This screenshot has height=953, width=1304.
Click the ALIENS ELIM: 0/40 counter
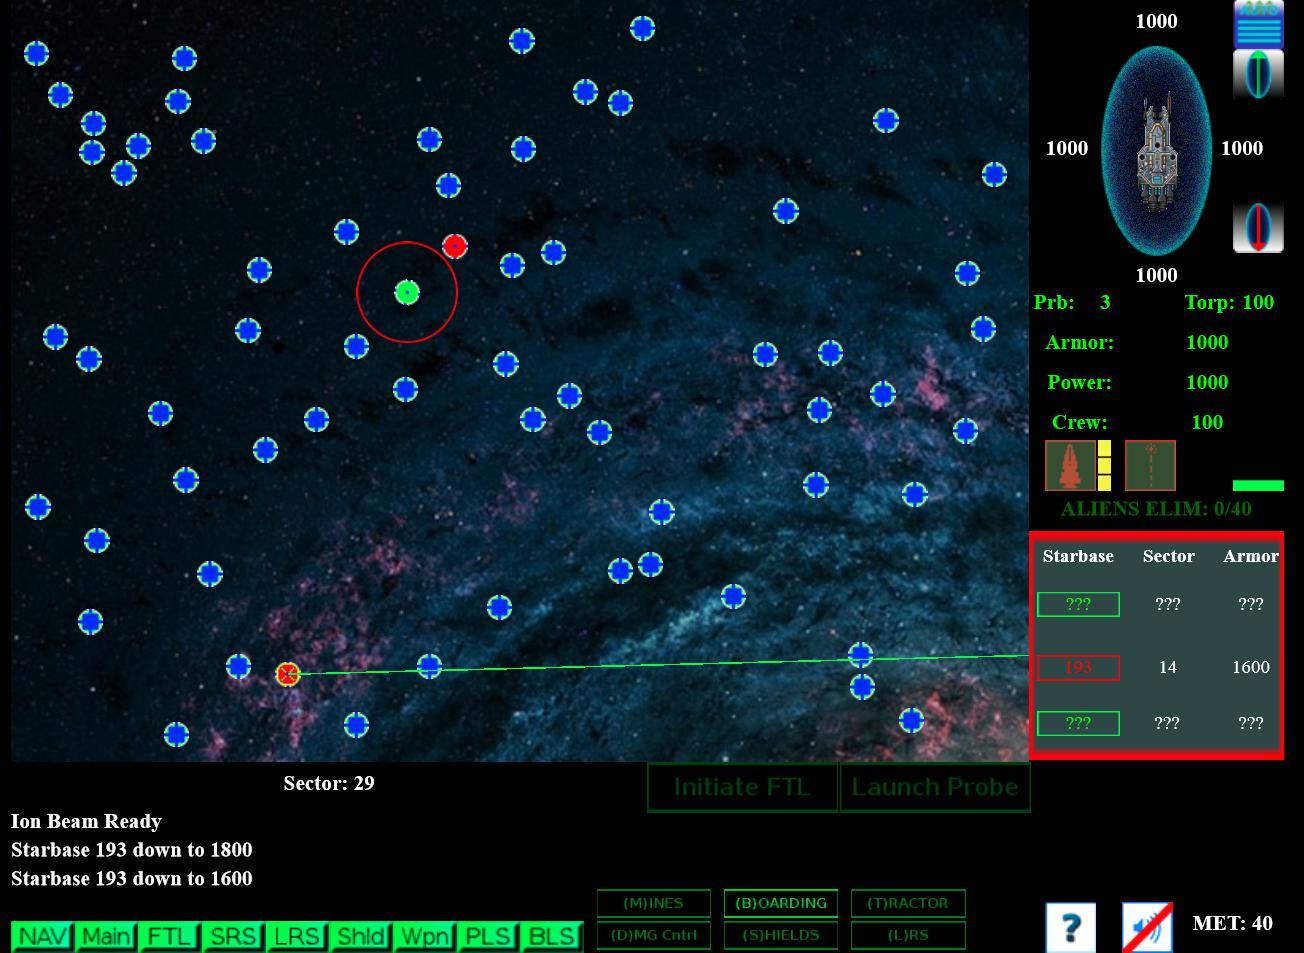point(1156,509)
